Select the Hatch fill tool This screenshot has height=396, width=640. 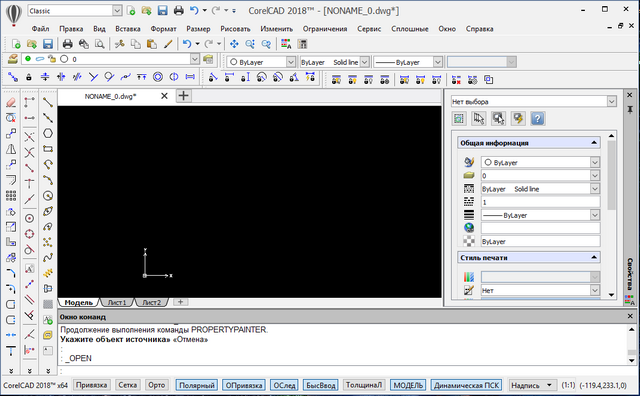pos(48,304)
